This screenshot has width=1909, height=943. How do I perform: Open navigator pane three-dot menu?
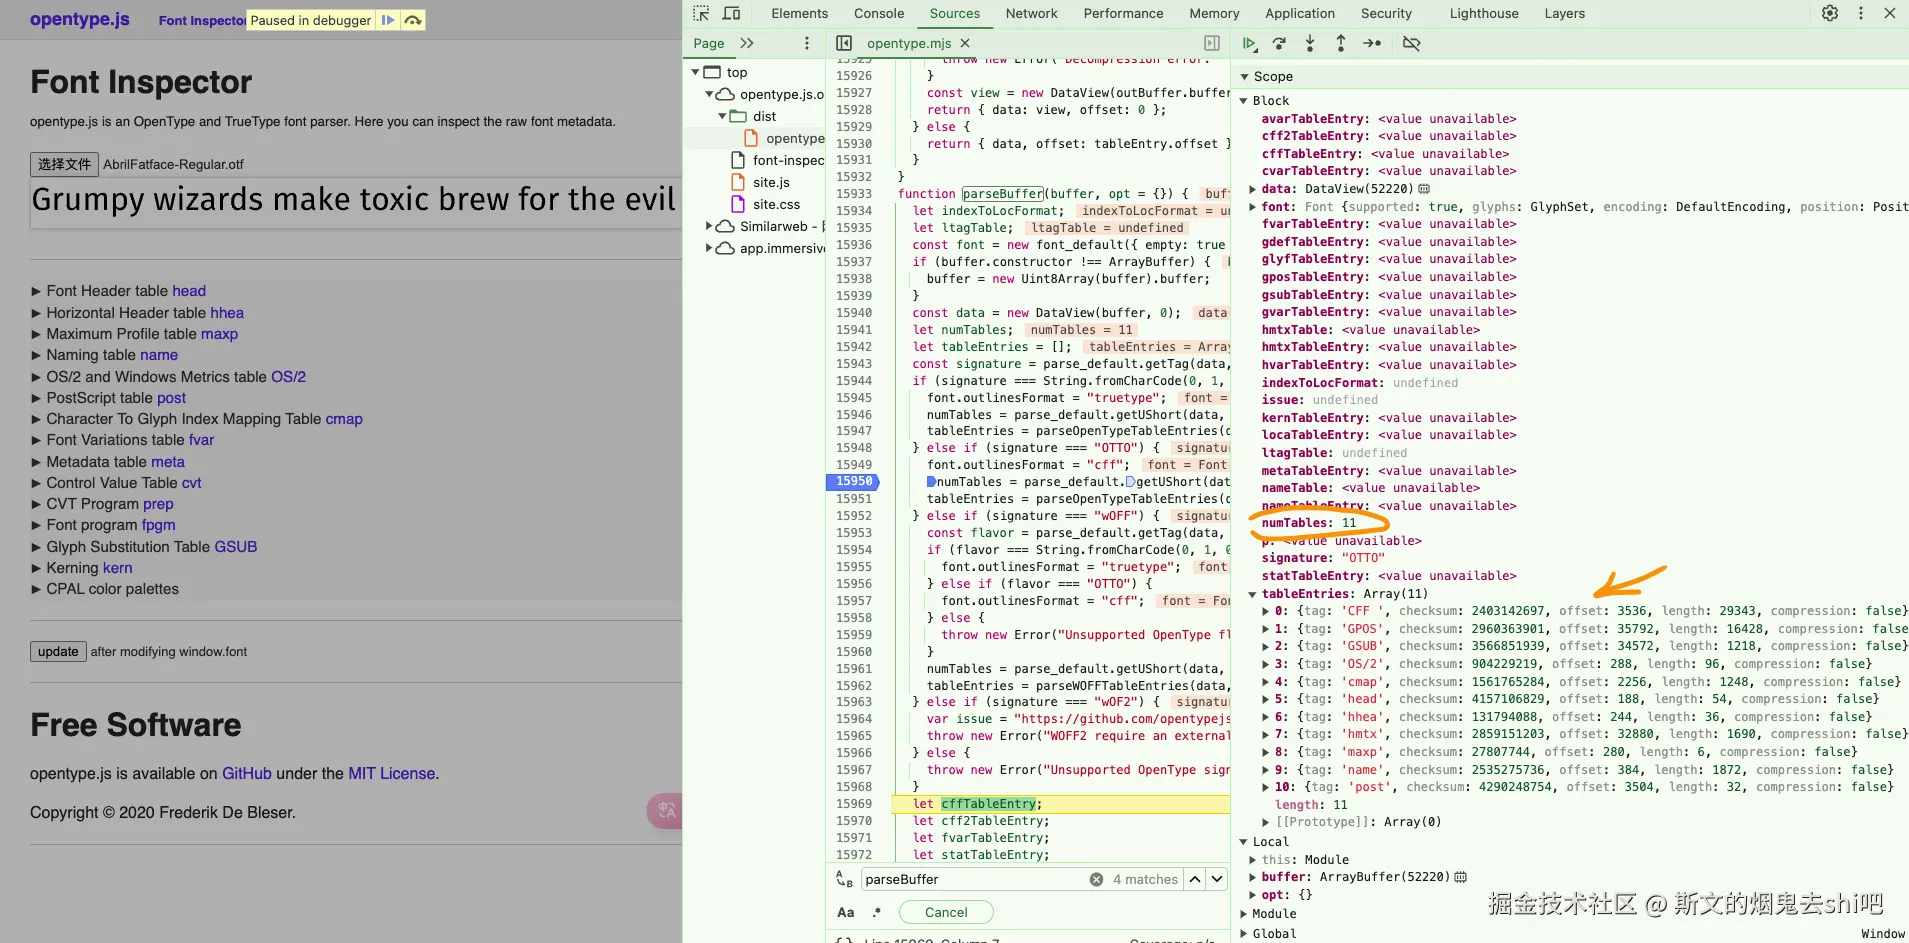[x=807, y=43]
